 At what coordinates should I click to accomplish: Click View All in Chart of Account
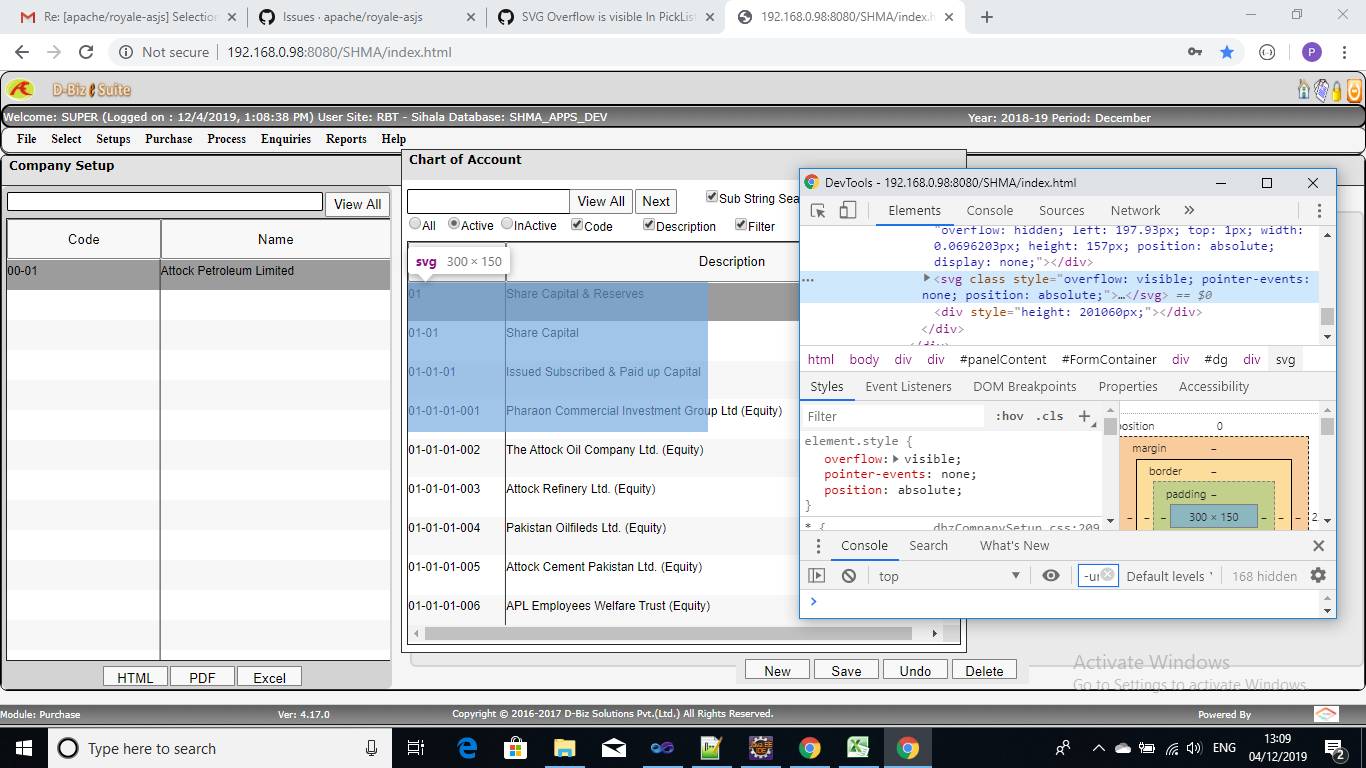pos(601,201)
